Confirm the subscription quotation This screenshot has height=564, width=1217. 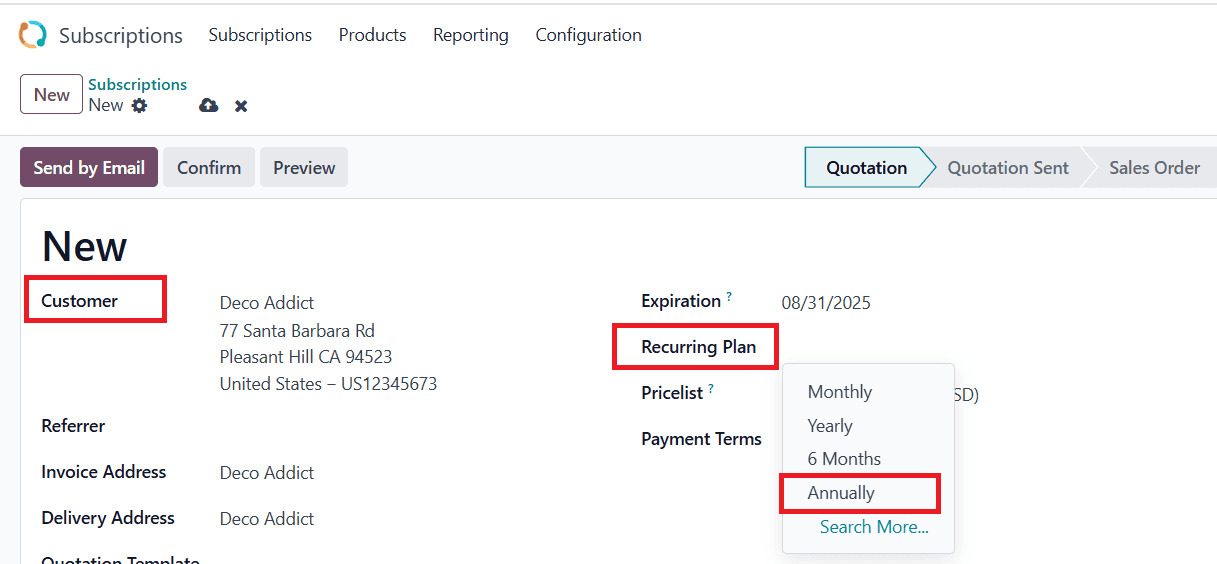click(209, 168)
